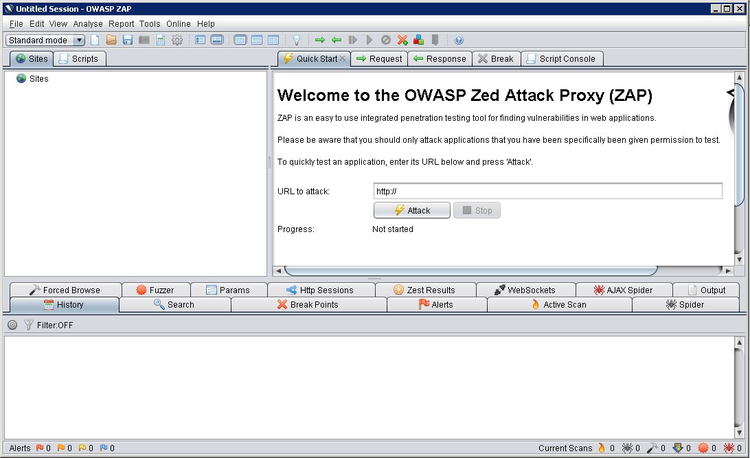This screenshot has height=458, width=750.
Task: Open the Tools menu
Action: (x=150, y=24)
